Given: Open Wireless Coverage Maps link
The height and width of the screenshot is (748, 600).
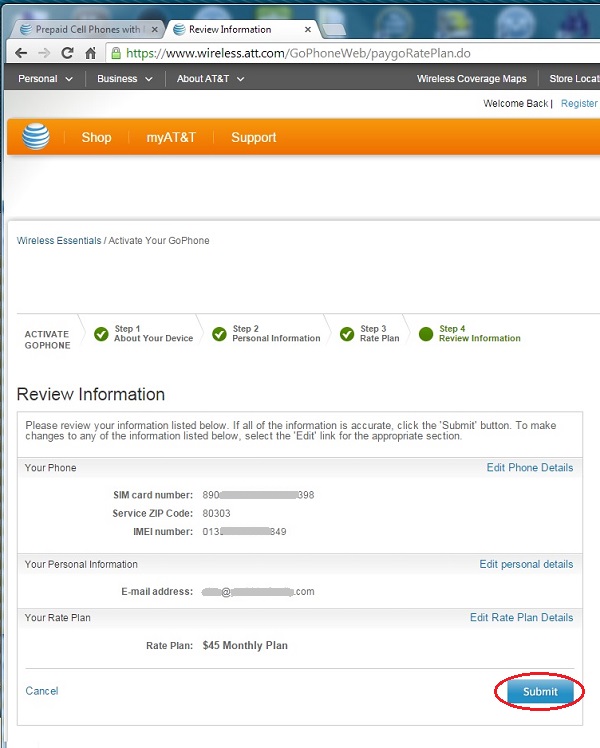Looking at the screenshot, I should click(x=472, y=79).
